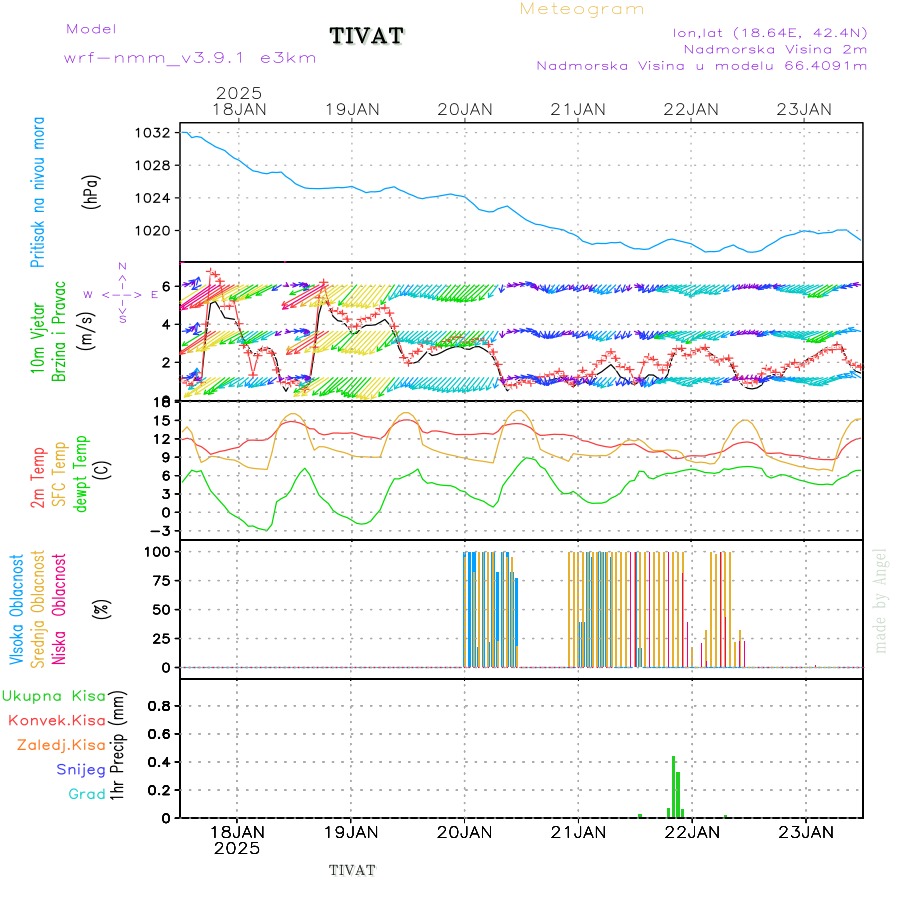Select the Zaledj.Kisa legend entry
This screenshot has height=900, width=900.
point(61,745)
